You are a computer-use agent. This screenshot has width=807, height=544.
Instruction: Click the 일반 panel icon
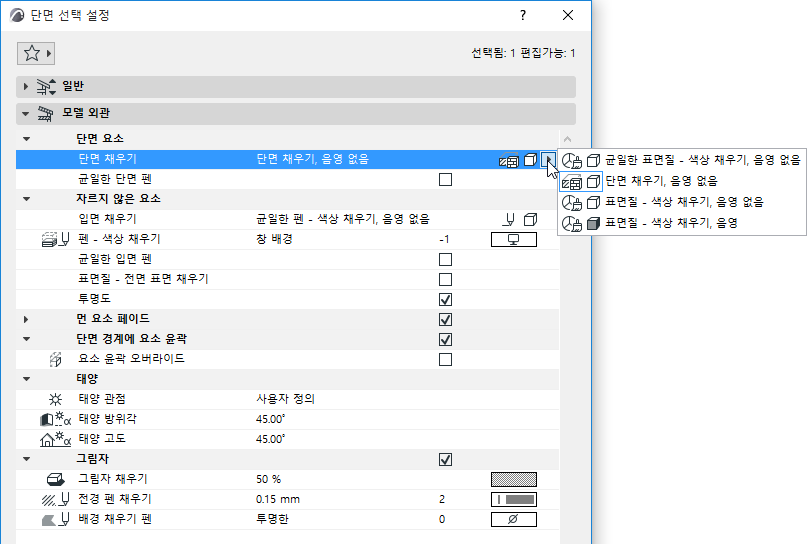pyautogui.click(x=46, y=87)
